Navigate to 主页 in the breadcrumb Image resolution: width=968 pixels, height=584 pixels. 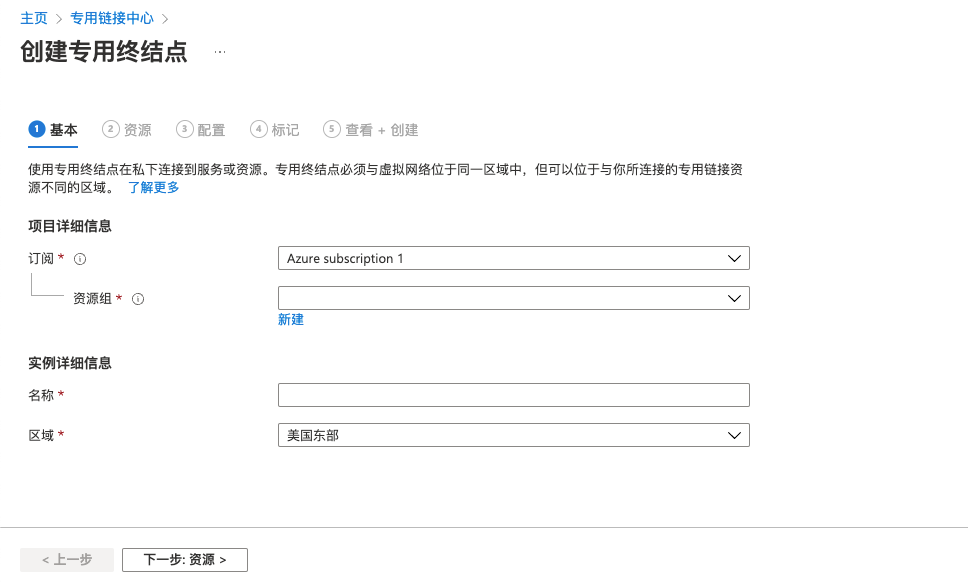[34, 18]
